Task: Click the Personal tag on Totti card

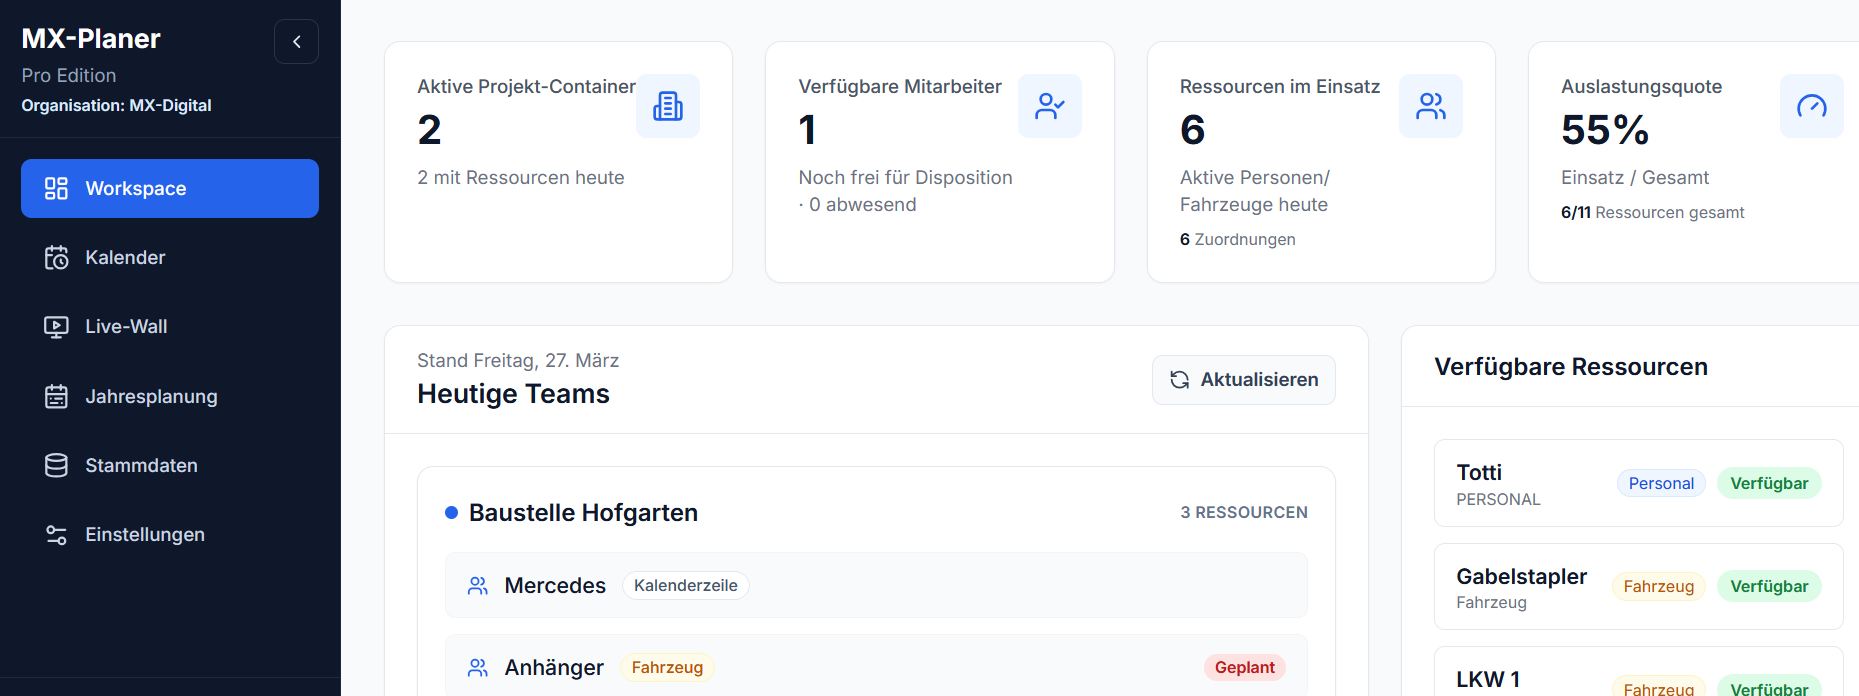Action: [1660, 484]
